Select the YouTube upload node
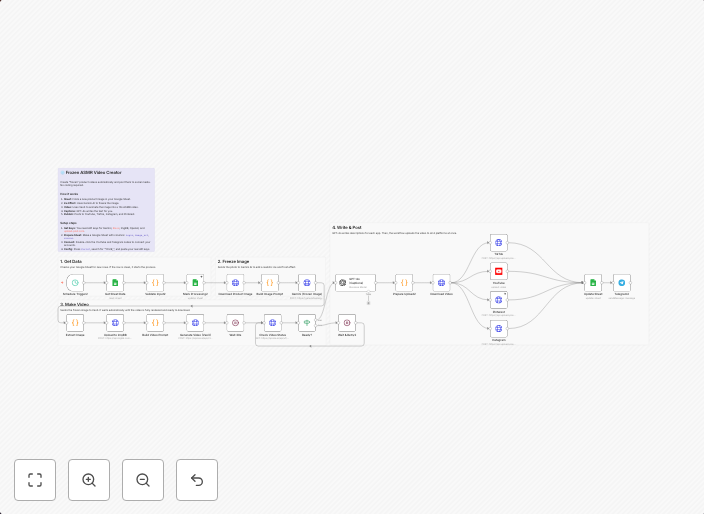 point(499,270)
